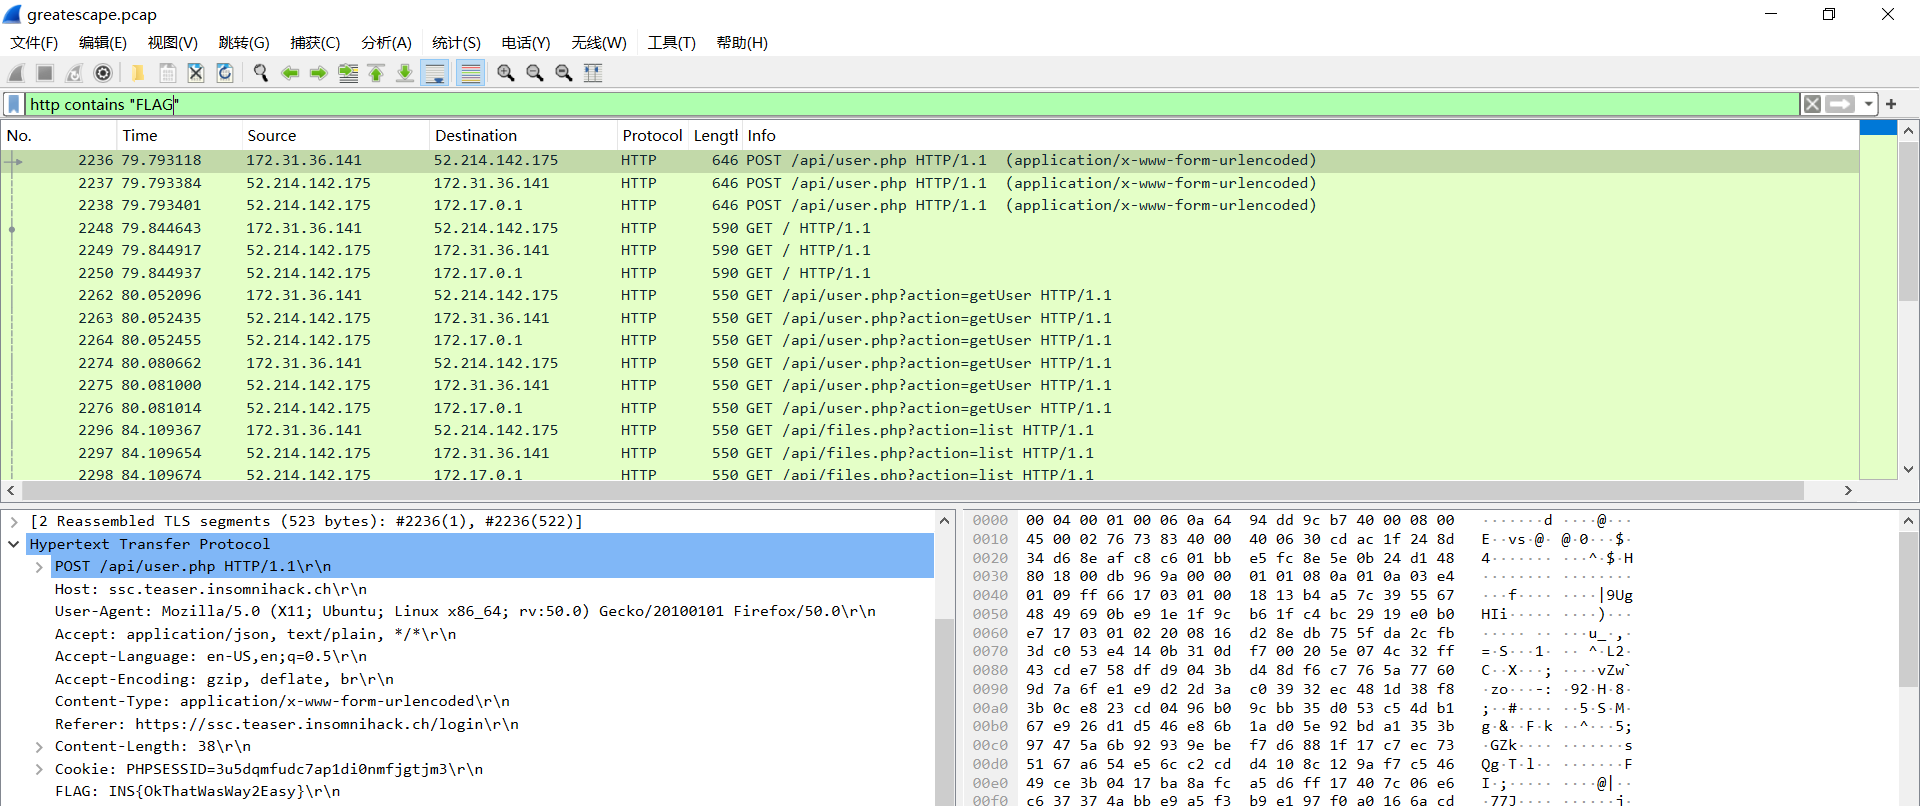The image size is (1920, 806).
Task: Open display filter bookmarks icon
Action: (14, 104)
